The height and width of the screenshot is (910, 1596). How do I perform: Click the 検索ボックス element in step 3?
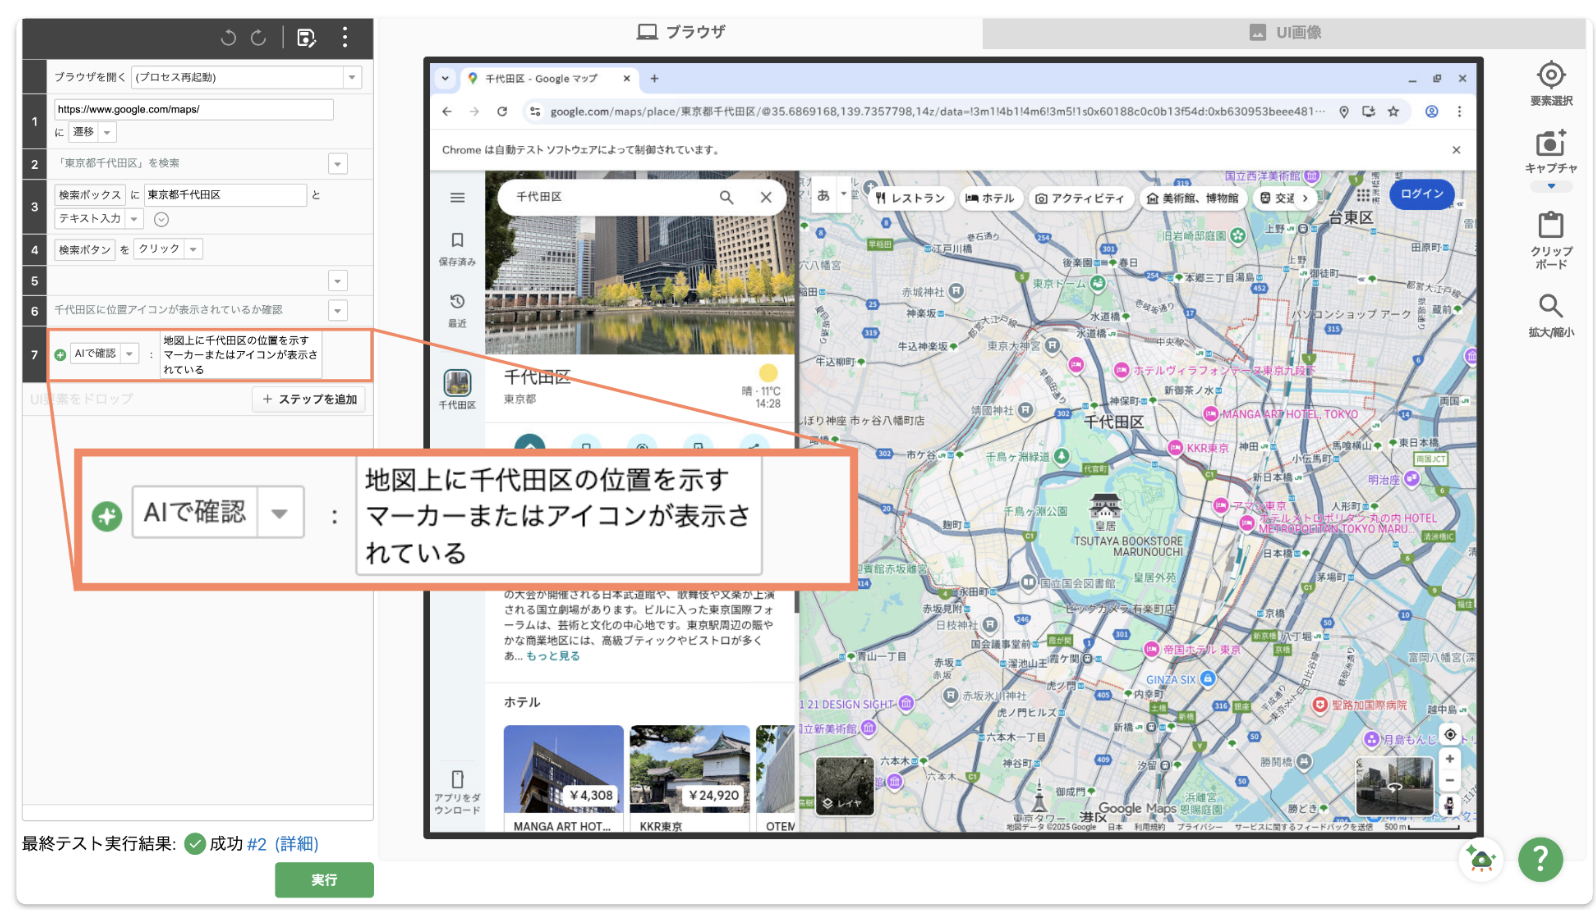click(89, 195)
